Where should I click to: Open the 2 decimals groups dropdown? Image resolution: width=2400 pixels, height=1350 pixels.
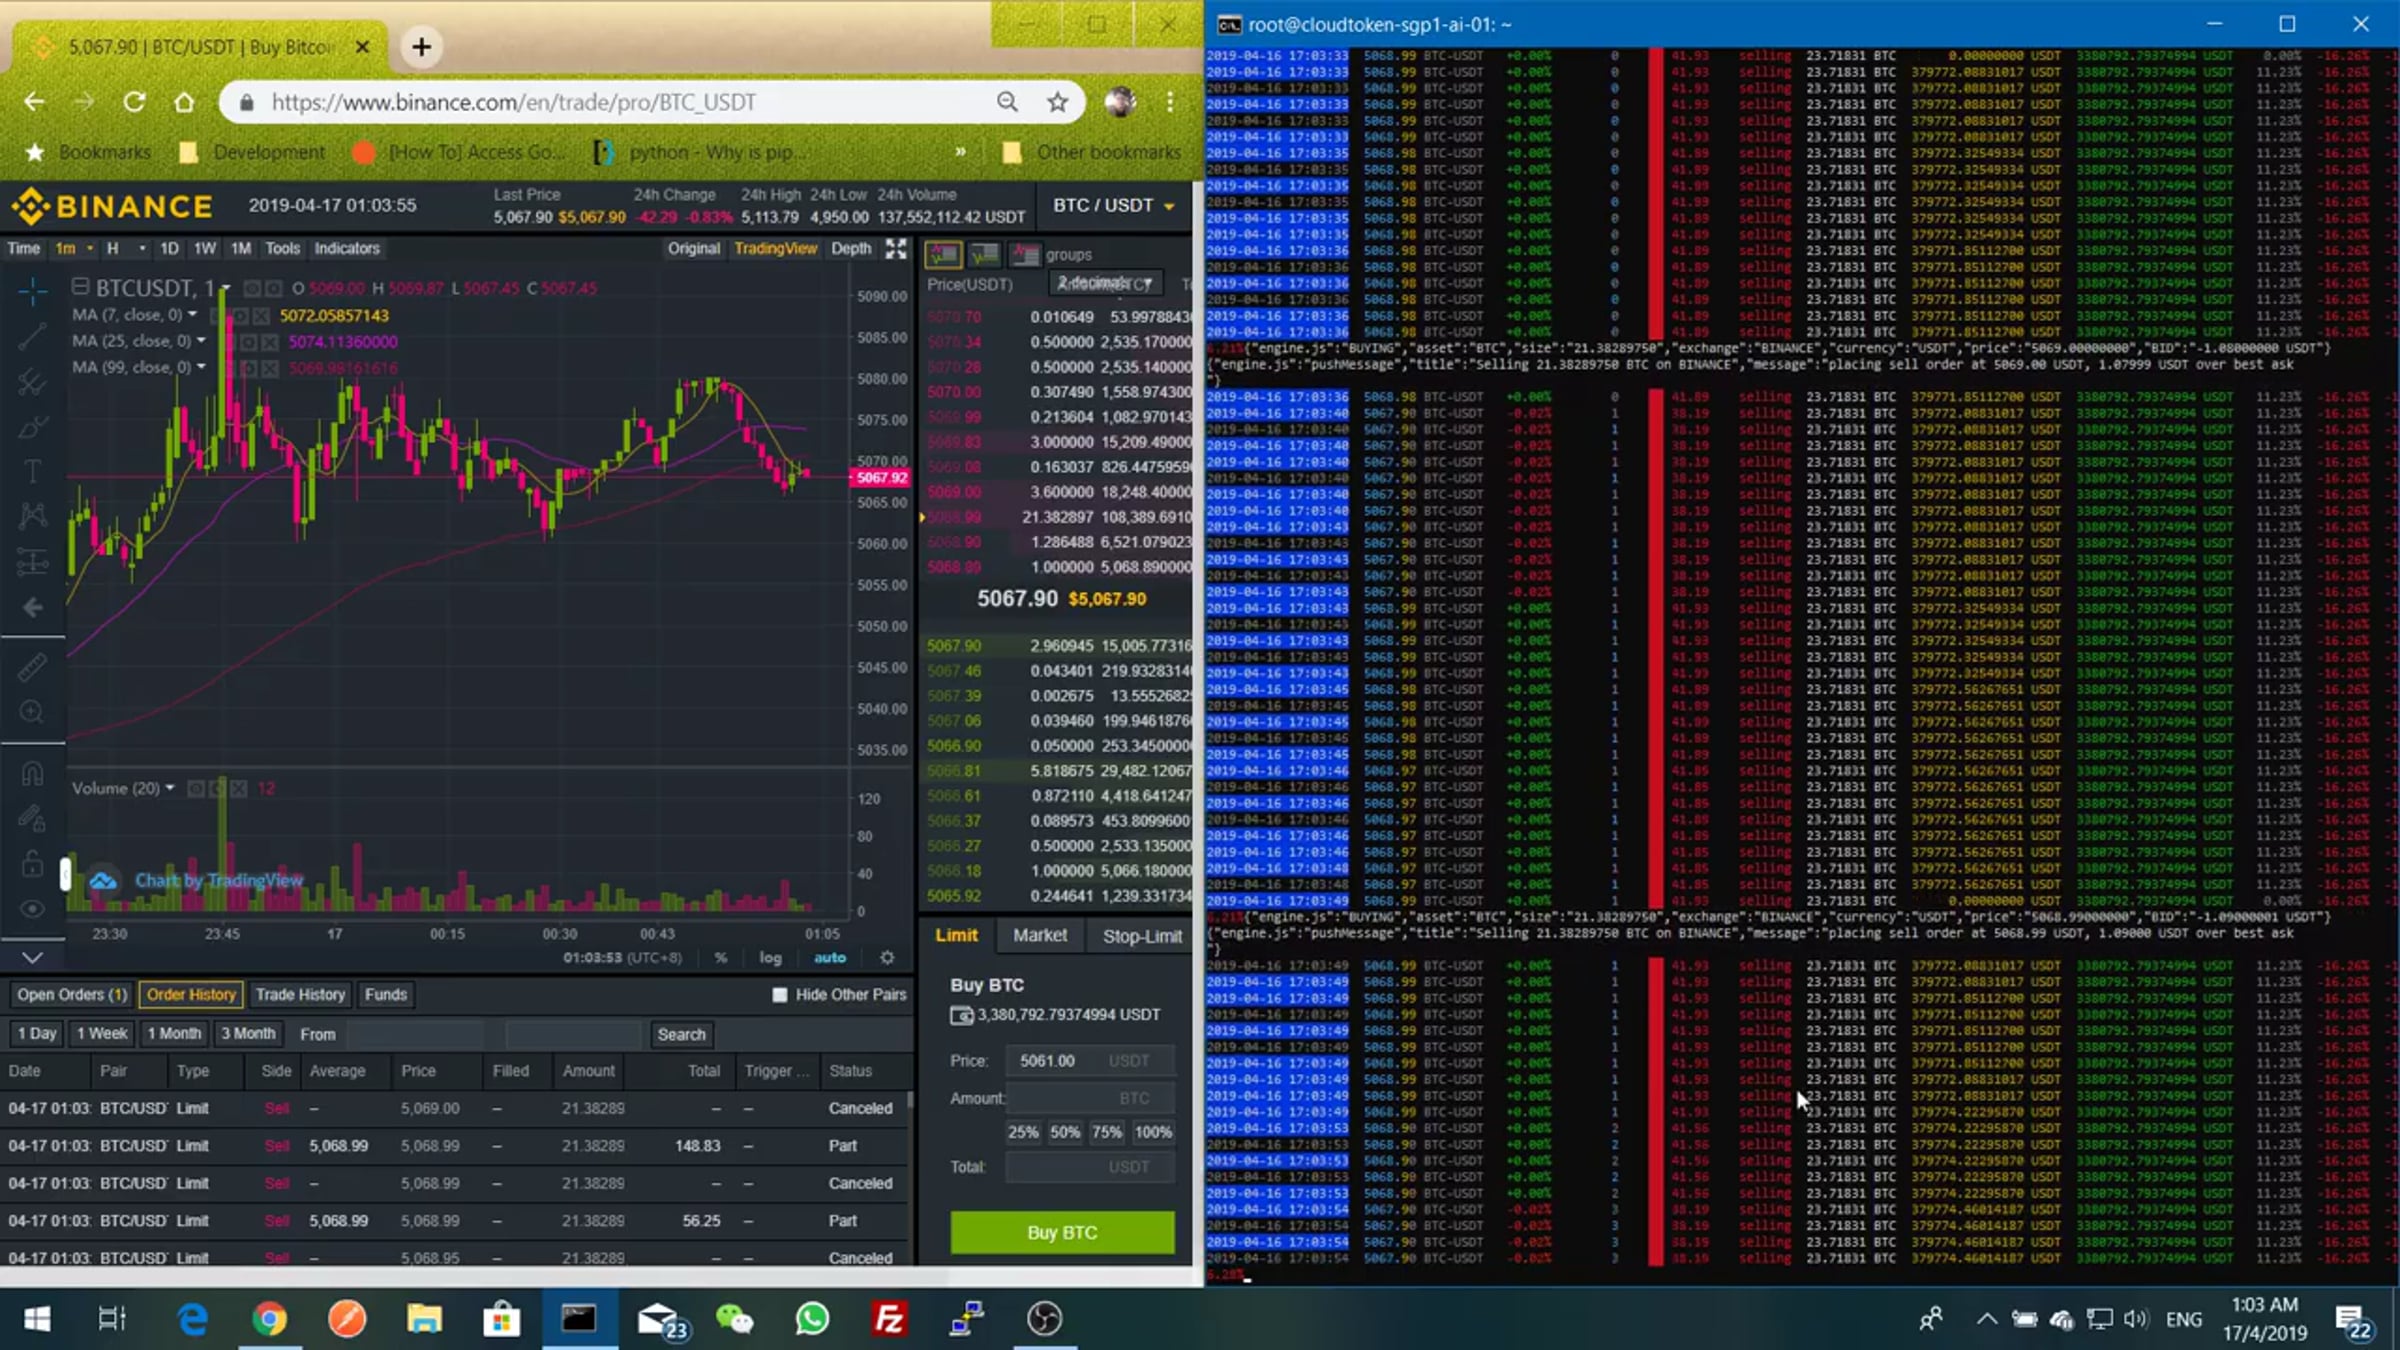point(1105,283)
